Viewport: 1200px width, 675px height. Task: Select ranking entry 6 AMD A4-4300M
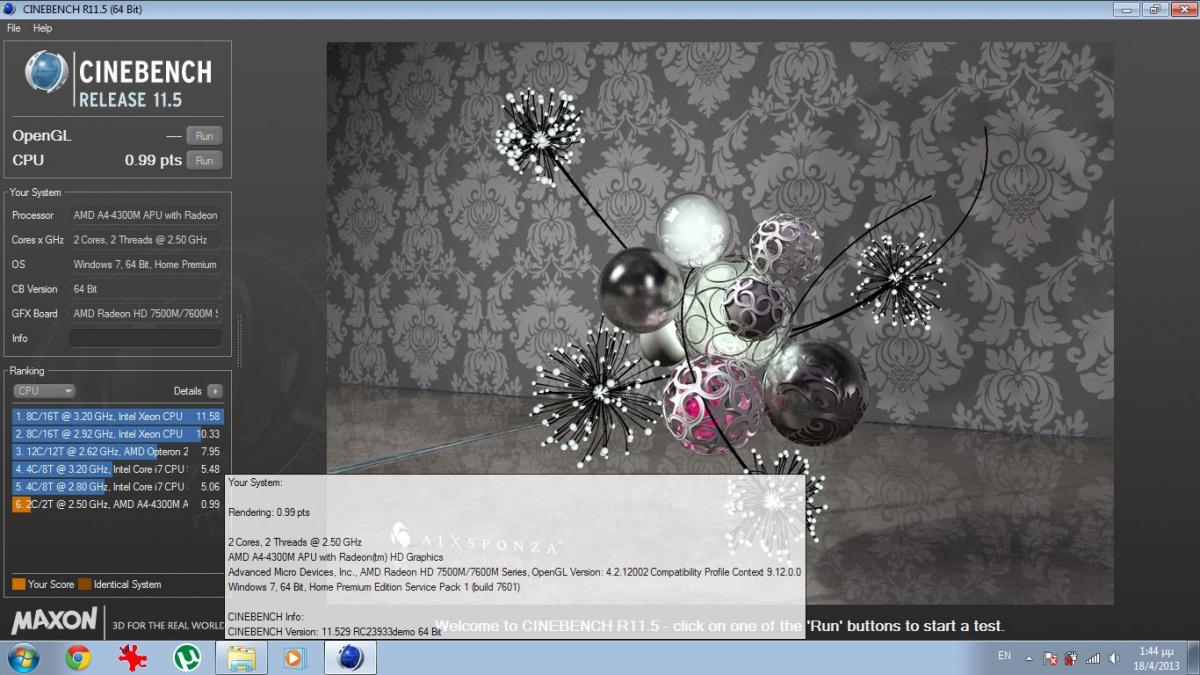pyautogui.click(x=117, y=505)
